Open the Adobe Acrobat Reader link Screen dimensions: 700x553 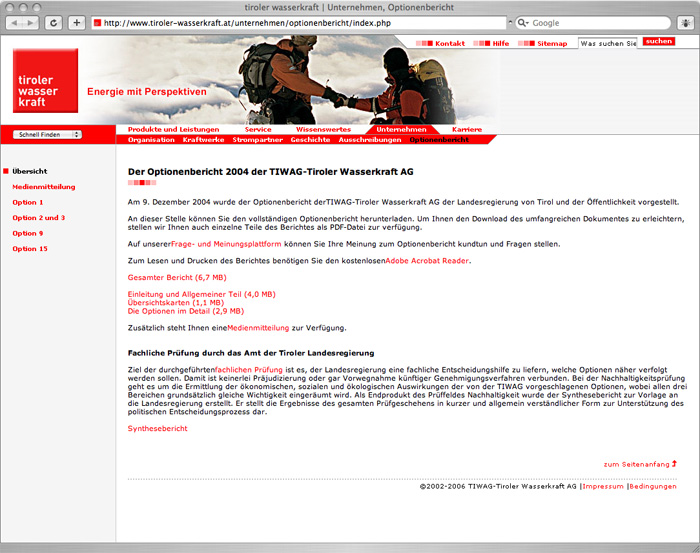(x=427, y=261)
